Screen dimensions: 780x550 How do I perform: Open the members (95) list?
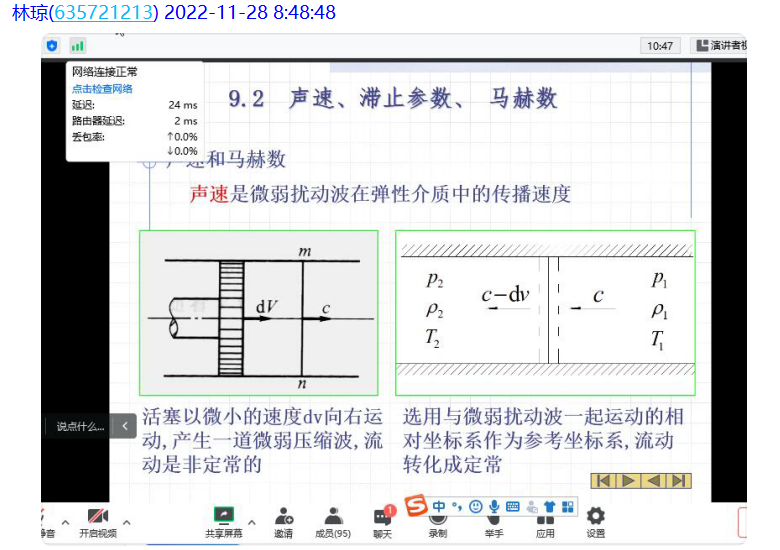[x=333, y=520]
